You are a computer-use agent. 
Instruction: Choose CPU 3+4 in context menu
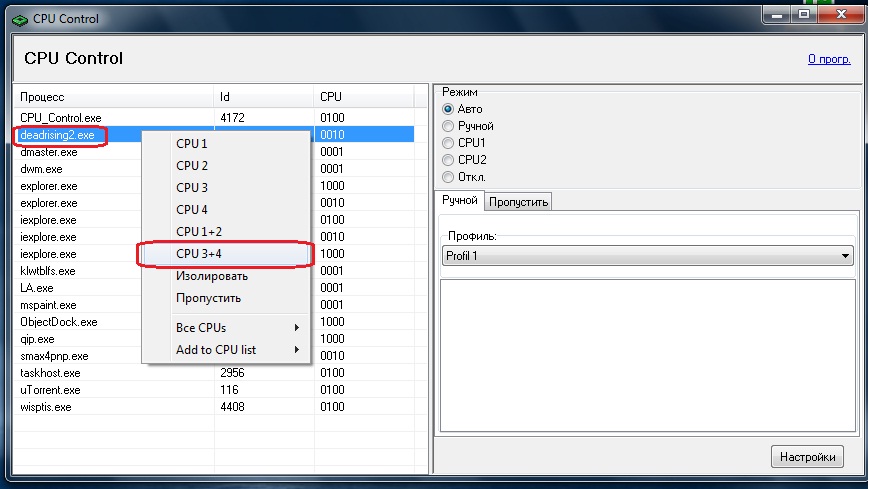click(226, 254)
